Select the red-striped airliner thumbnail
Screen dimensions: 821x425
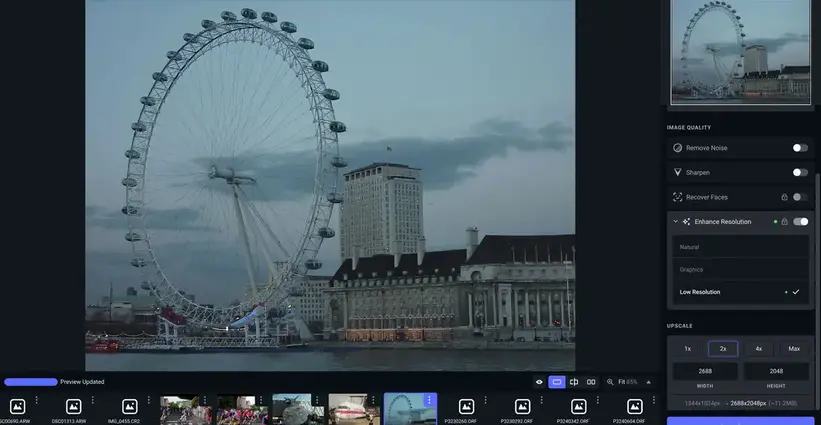coord(354,409)
